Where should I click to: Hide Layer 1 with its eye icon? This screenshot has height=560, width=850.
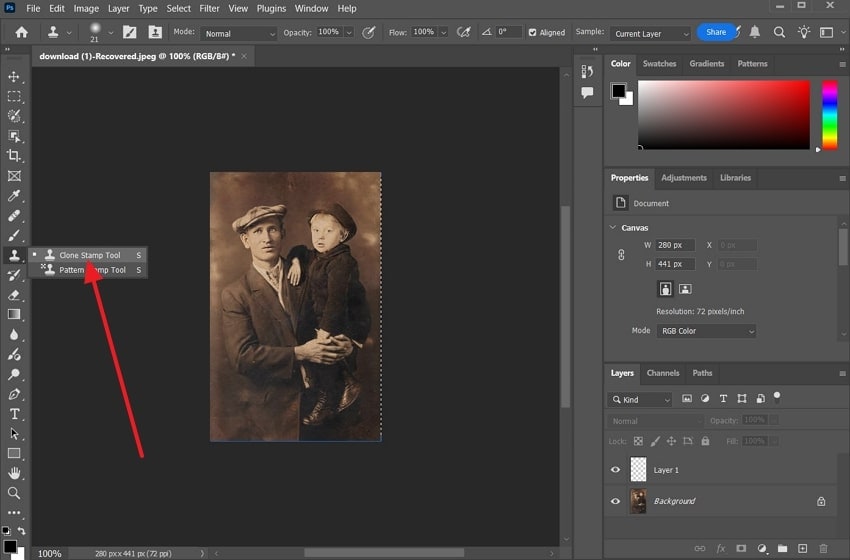tap(615, 470)
